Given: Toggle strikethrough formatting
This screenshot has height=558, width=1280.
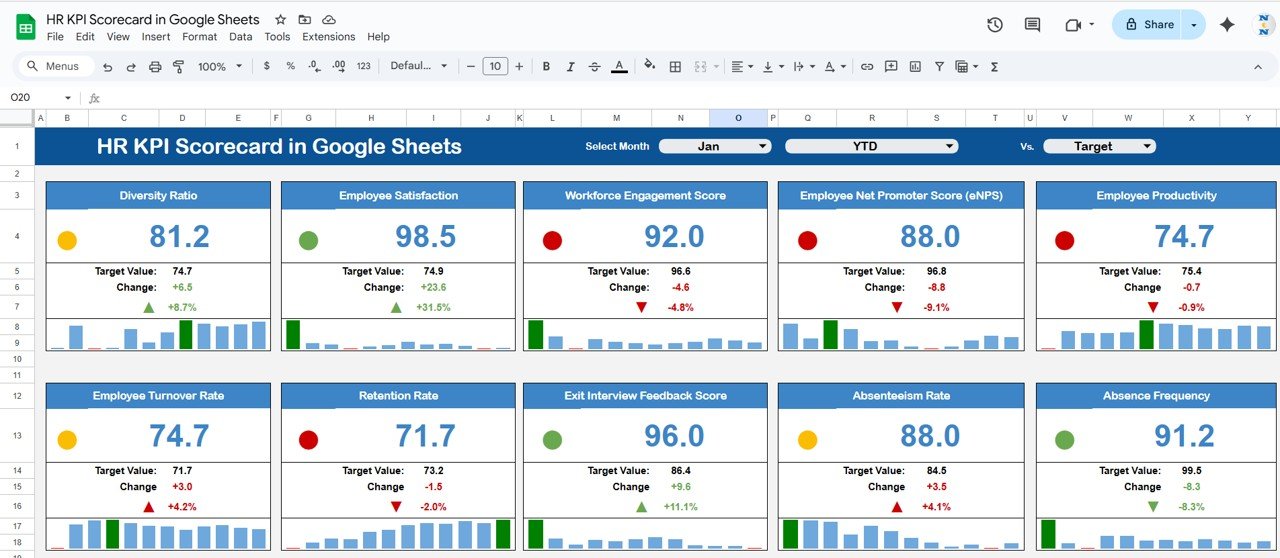Looking at the screenshot, I should 595,67.
